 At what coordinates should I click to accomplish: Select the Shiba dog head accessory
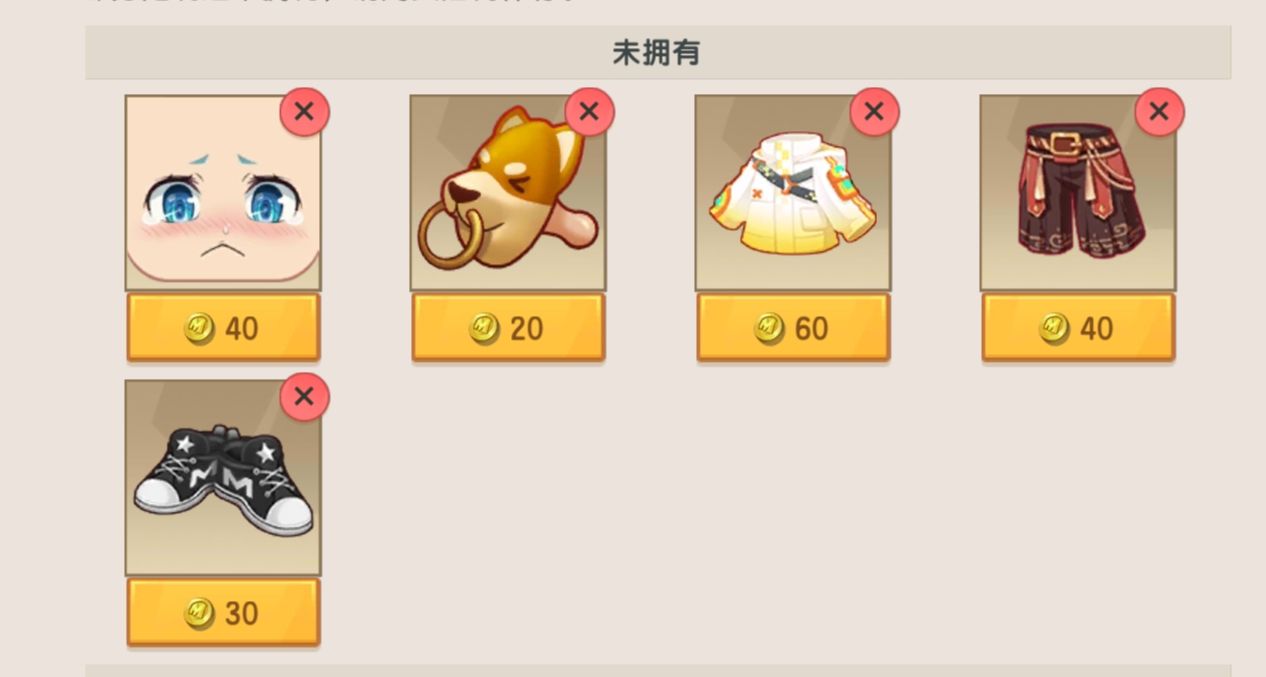[x=508, y=193]
